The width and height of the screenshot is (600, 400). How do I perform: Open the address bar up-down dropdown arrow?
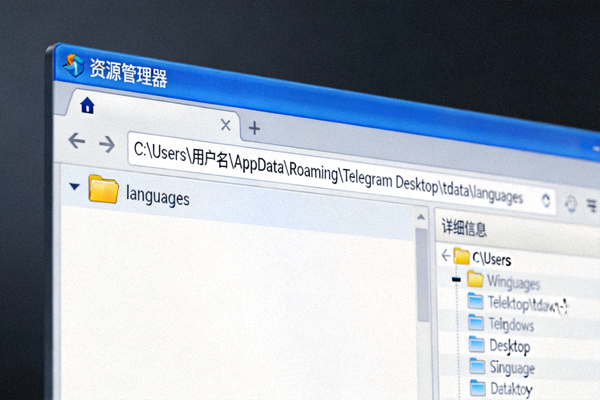point(546,201)
